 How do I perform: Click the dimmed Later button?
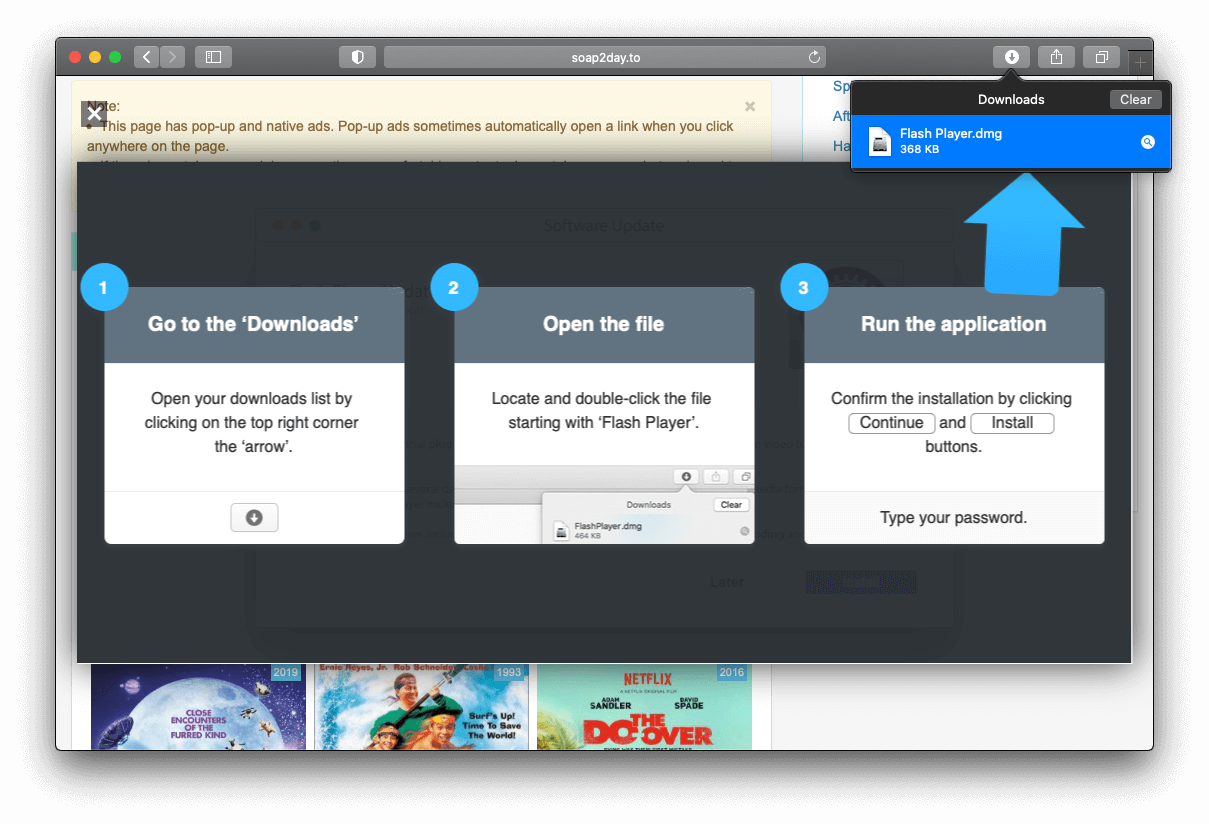(726, 582)
